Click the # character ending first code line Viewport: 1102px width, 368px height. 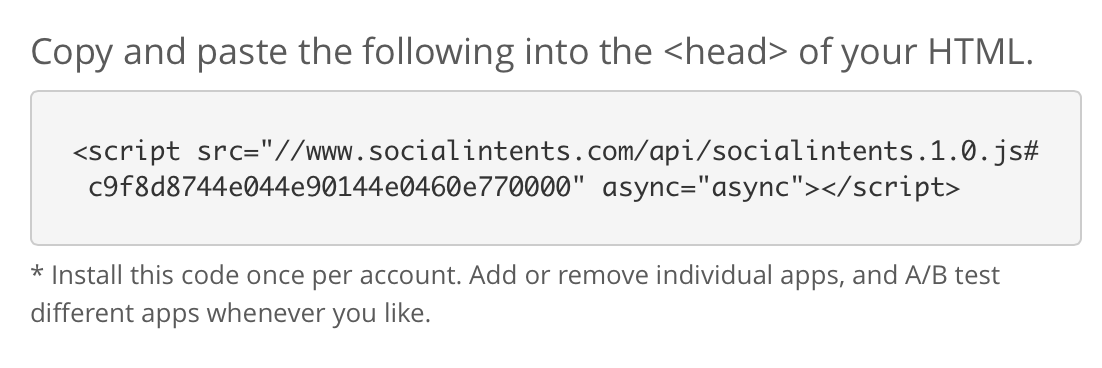(x=1031, y=151)
